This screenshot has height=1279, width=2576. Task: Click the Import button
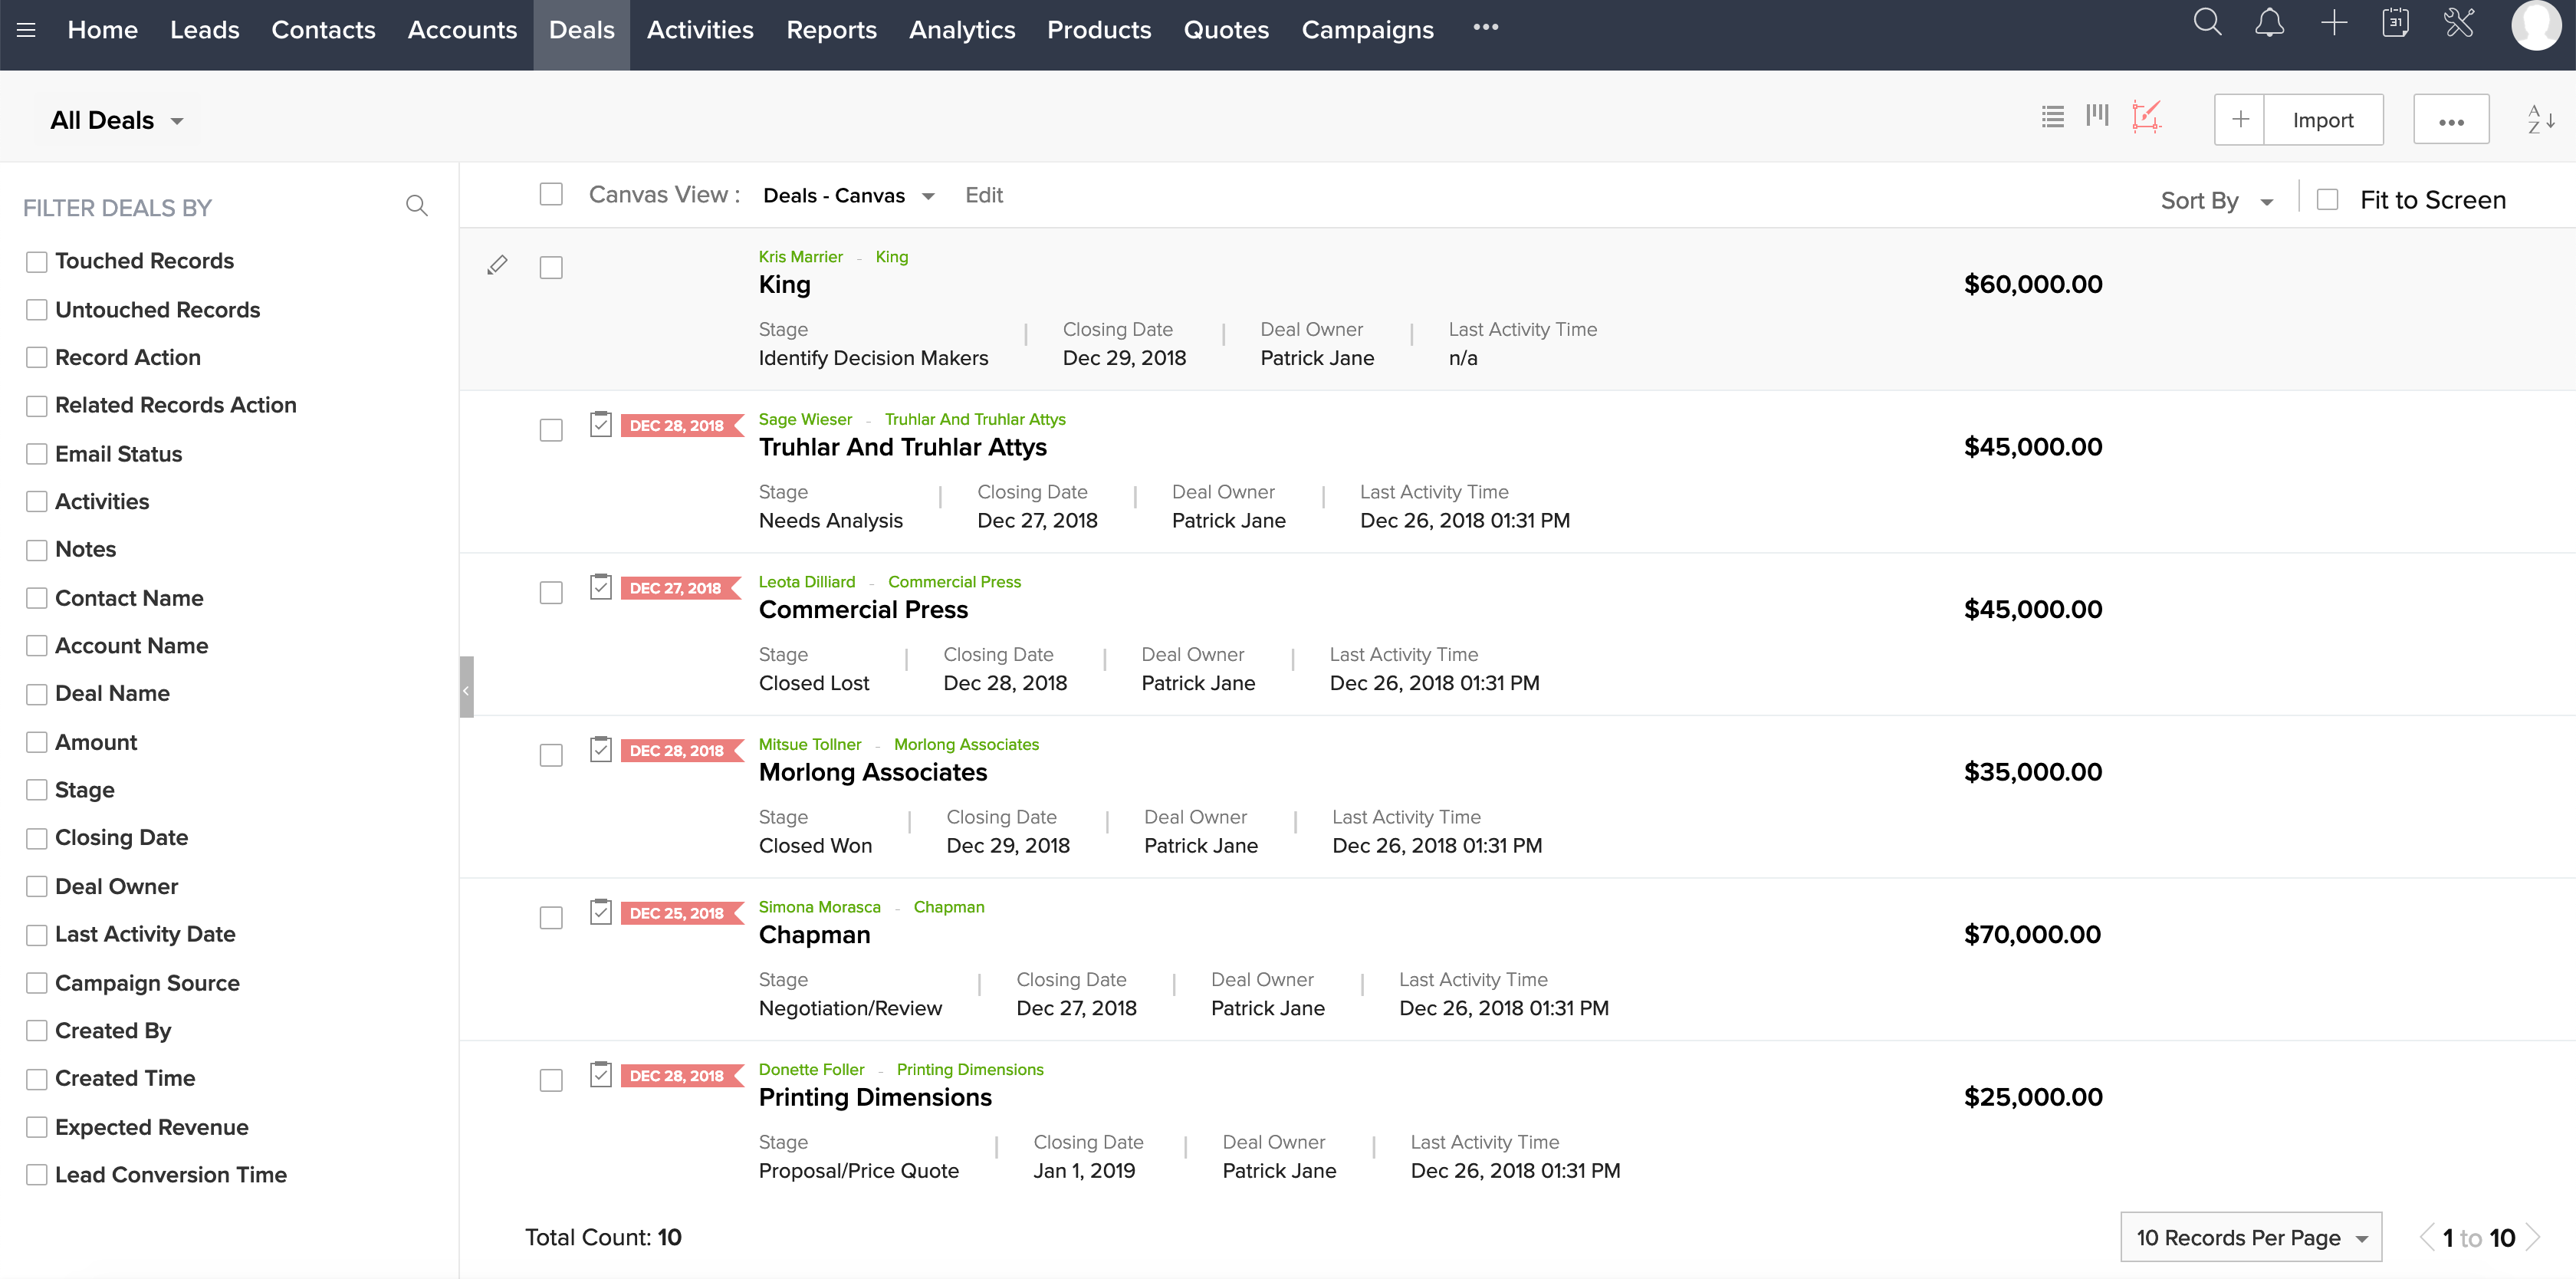click(x=2323, y=119)
